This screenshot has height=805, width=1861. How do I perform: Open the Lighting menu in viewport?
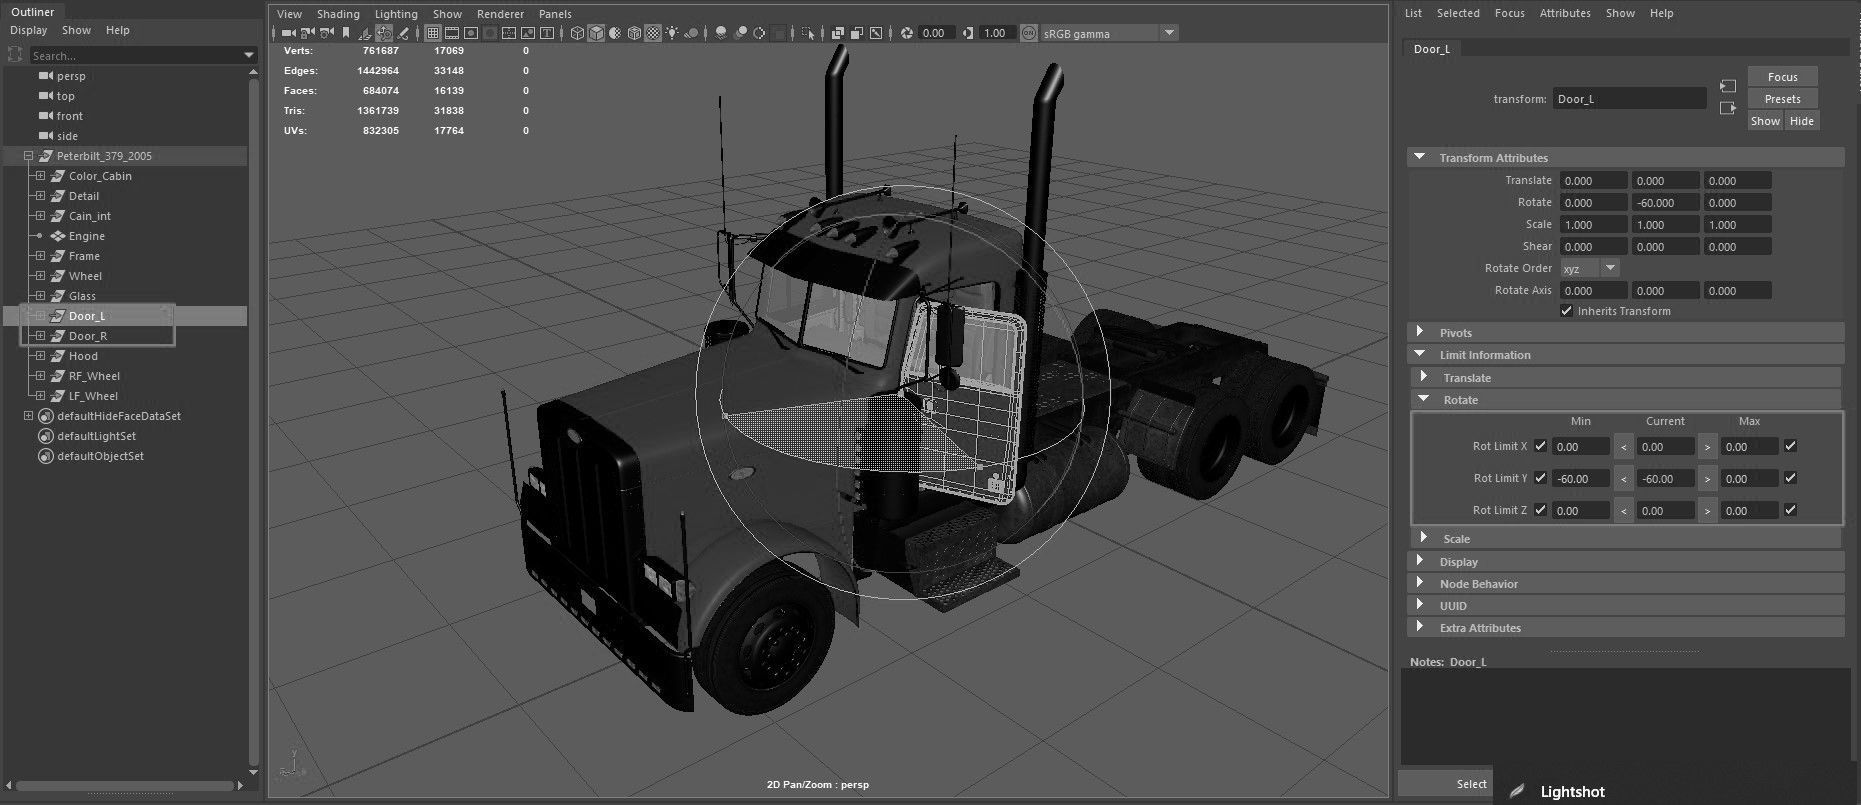(x=396, y=14)
